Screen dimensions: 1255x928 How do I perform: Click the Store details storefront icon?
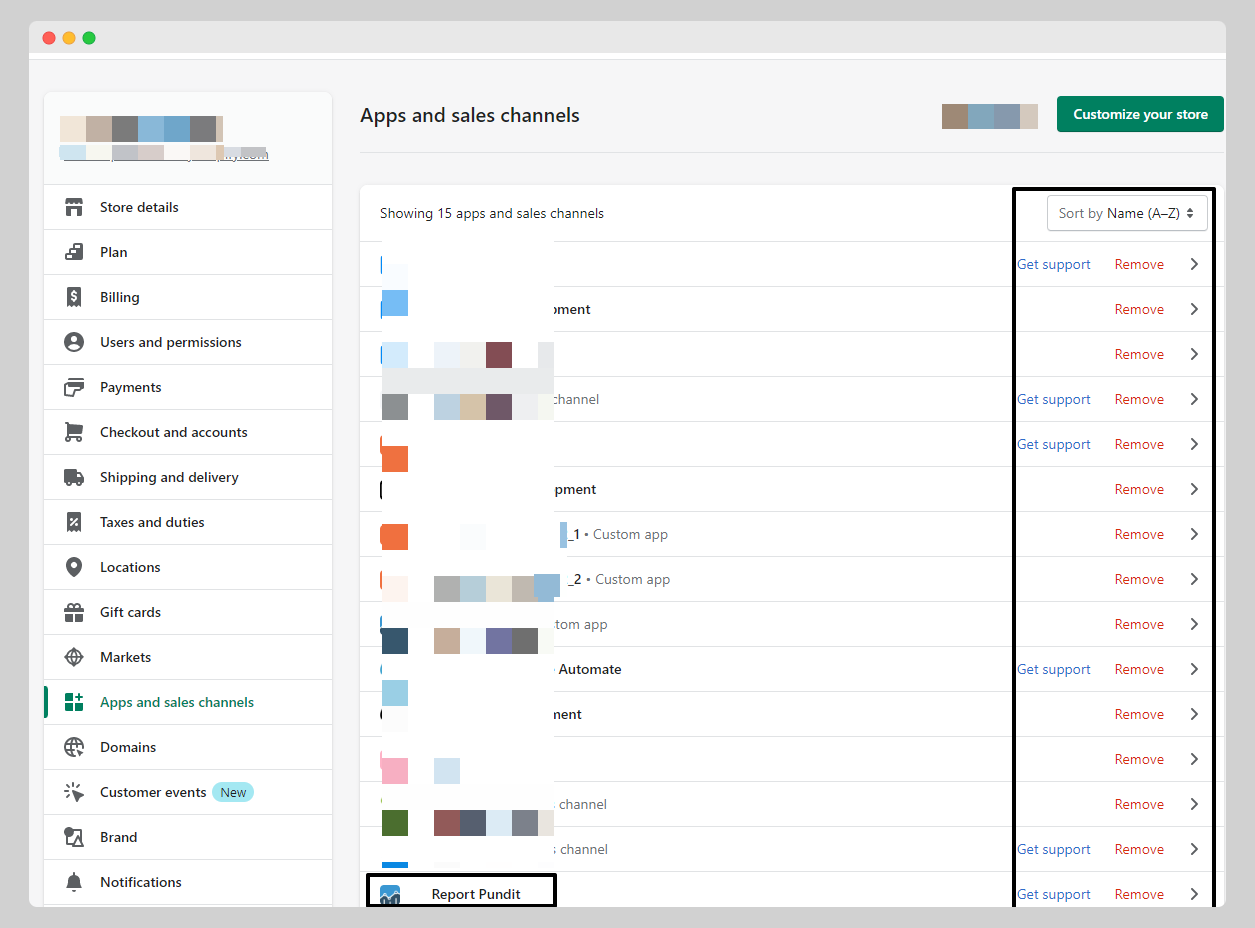pyautogui.click(x=73, y=207)
